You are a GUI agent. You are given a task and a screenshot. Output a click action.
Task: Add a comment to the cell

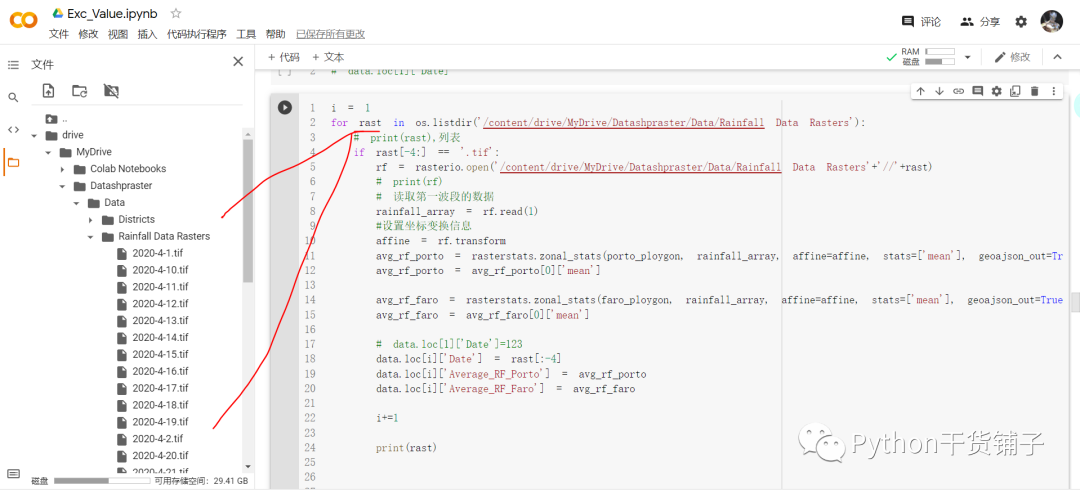(977, 91)
